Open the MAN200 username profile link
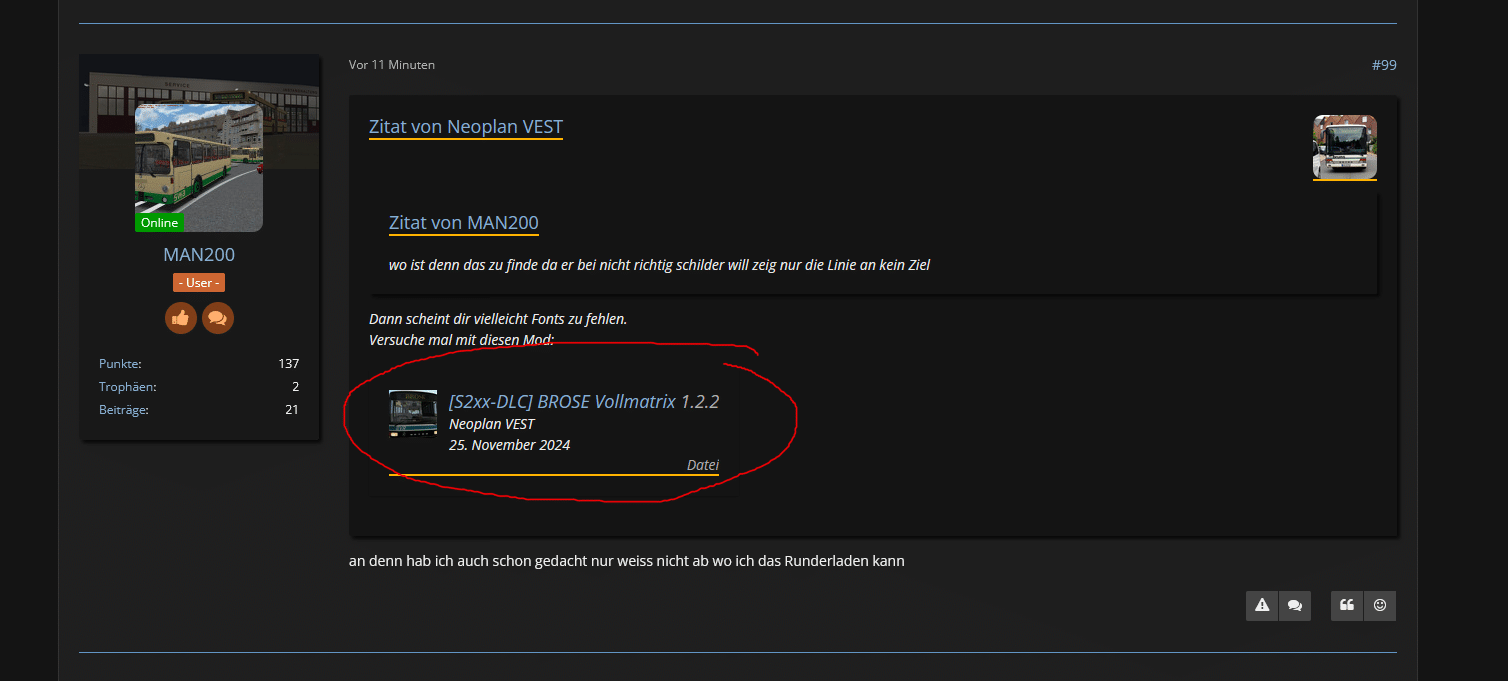This screenshot has height=681, width=1508. click(x=199, y=255)
